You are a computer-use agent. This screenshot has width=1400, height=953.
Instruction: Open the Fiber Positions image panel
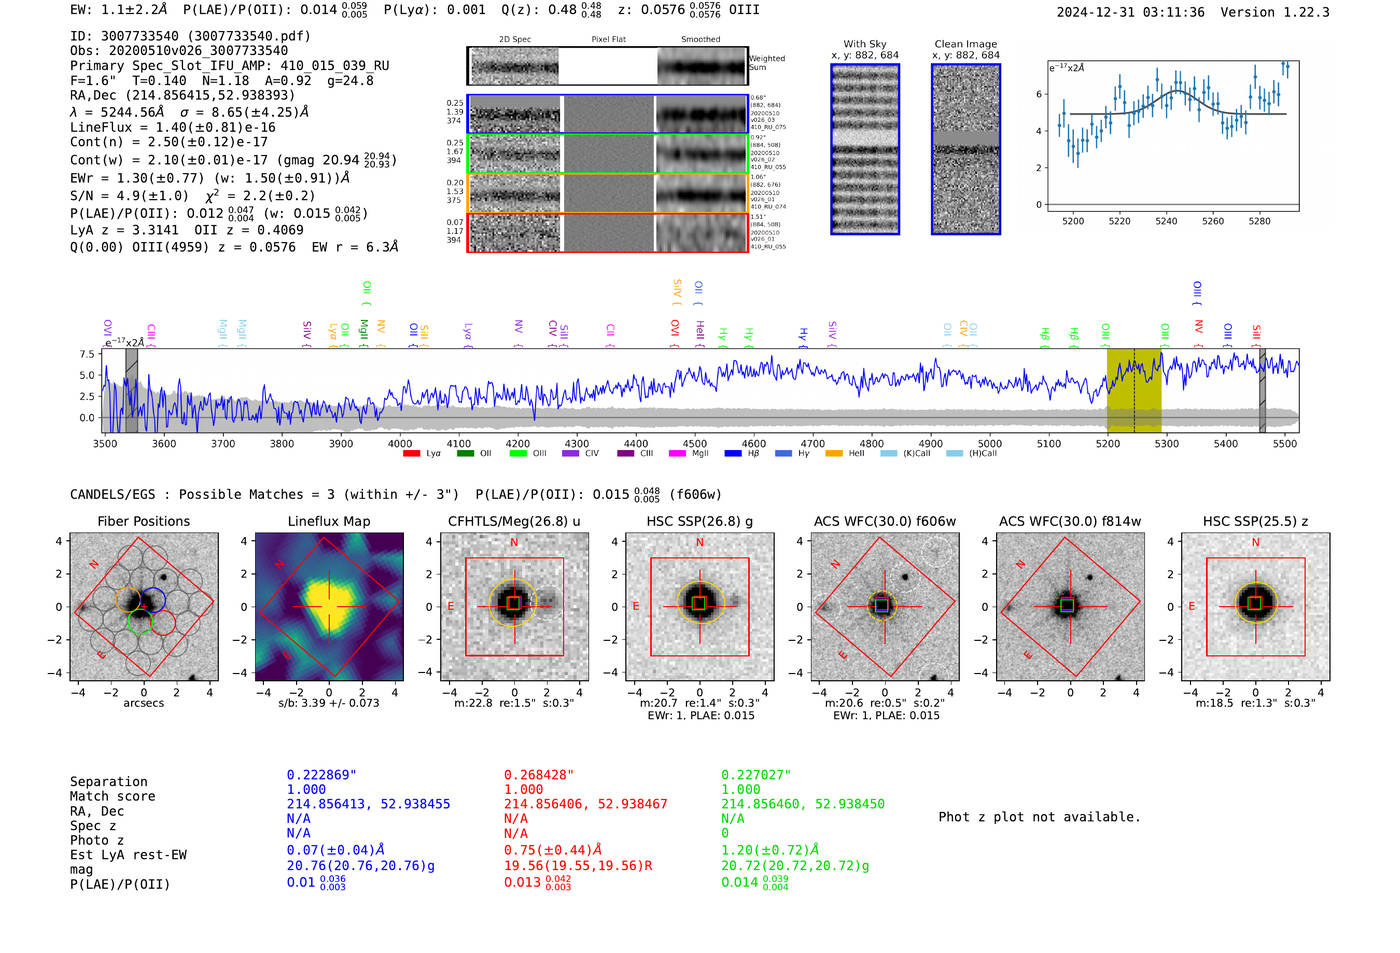coord(144,606)
